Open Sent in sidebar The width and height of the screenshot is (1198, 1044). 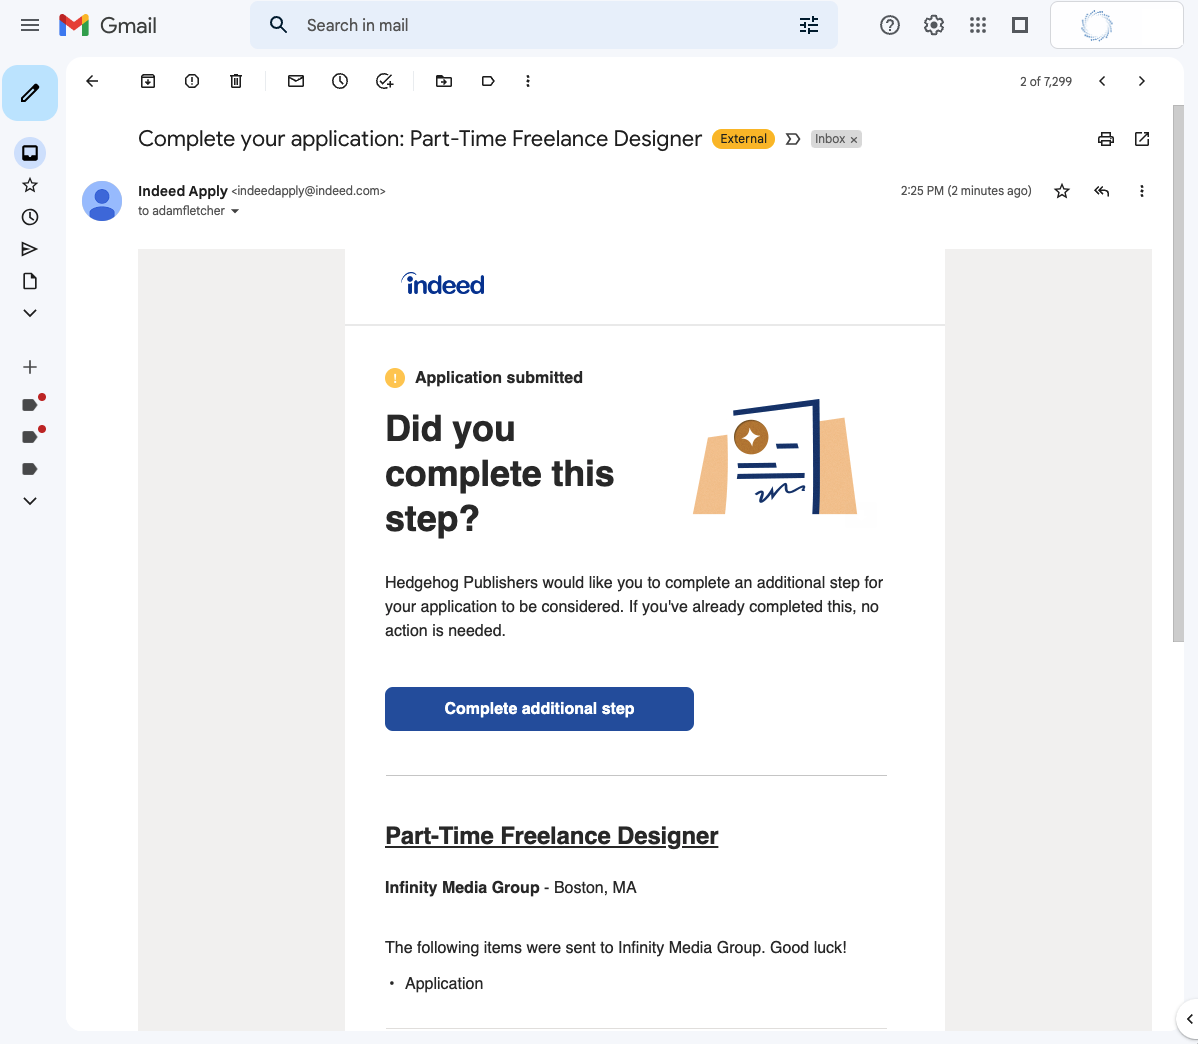pos(30,249)
